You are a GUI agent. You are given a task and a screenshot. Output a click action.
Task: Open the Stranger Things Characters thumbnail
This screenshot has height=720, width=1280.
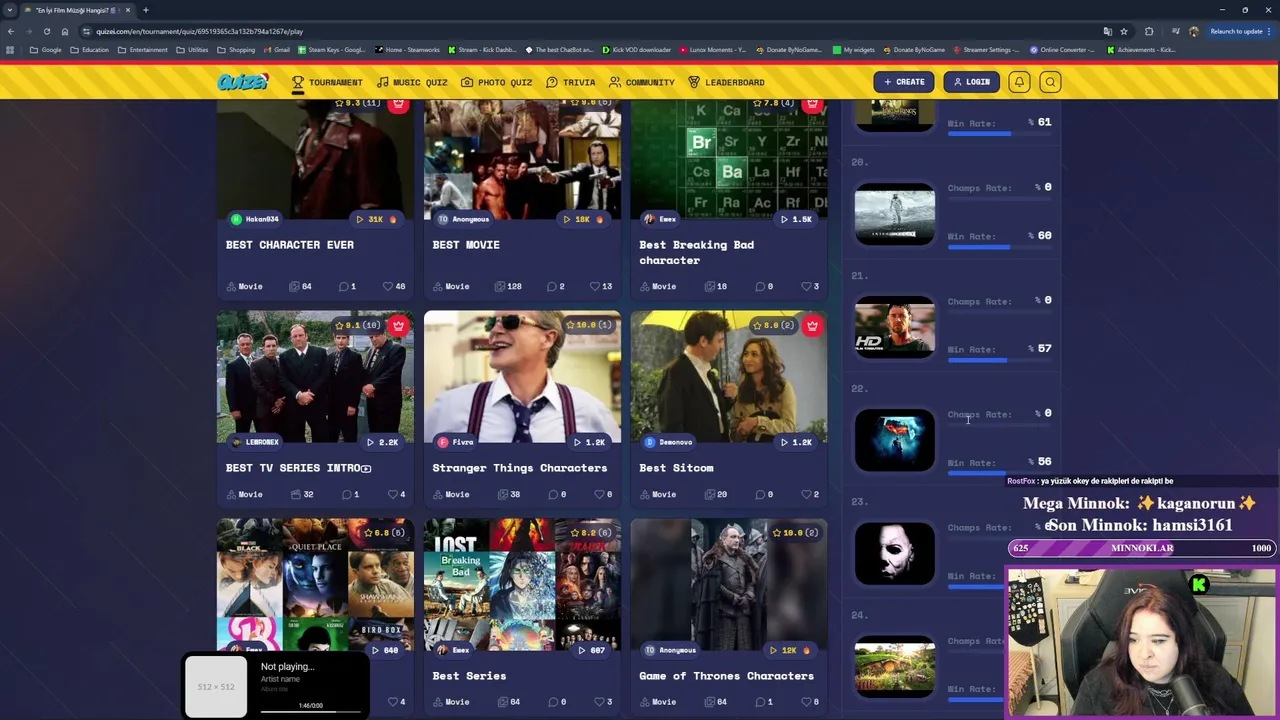[x=522, y=377]
